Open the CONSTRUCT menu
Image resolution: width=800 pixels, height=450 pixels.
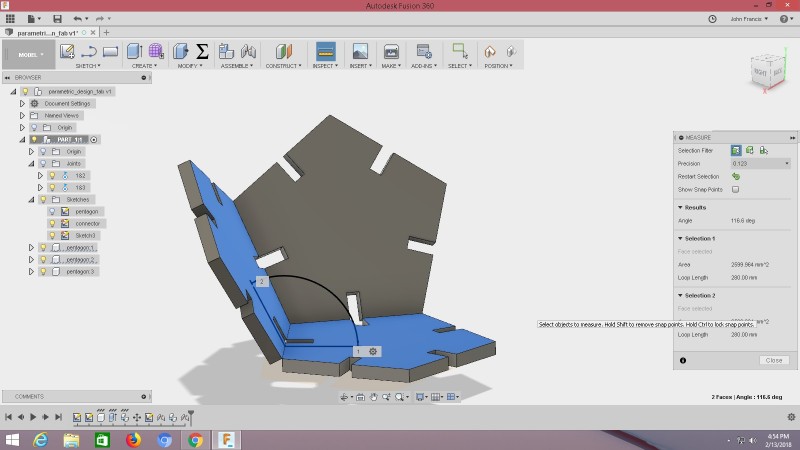point(283,66)
